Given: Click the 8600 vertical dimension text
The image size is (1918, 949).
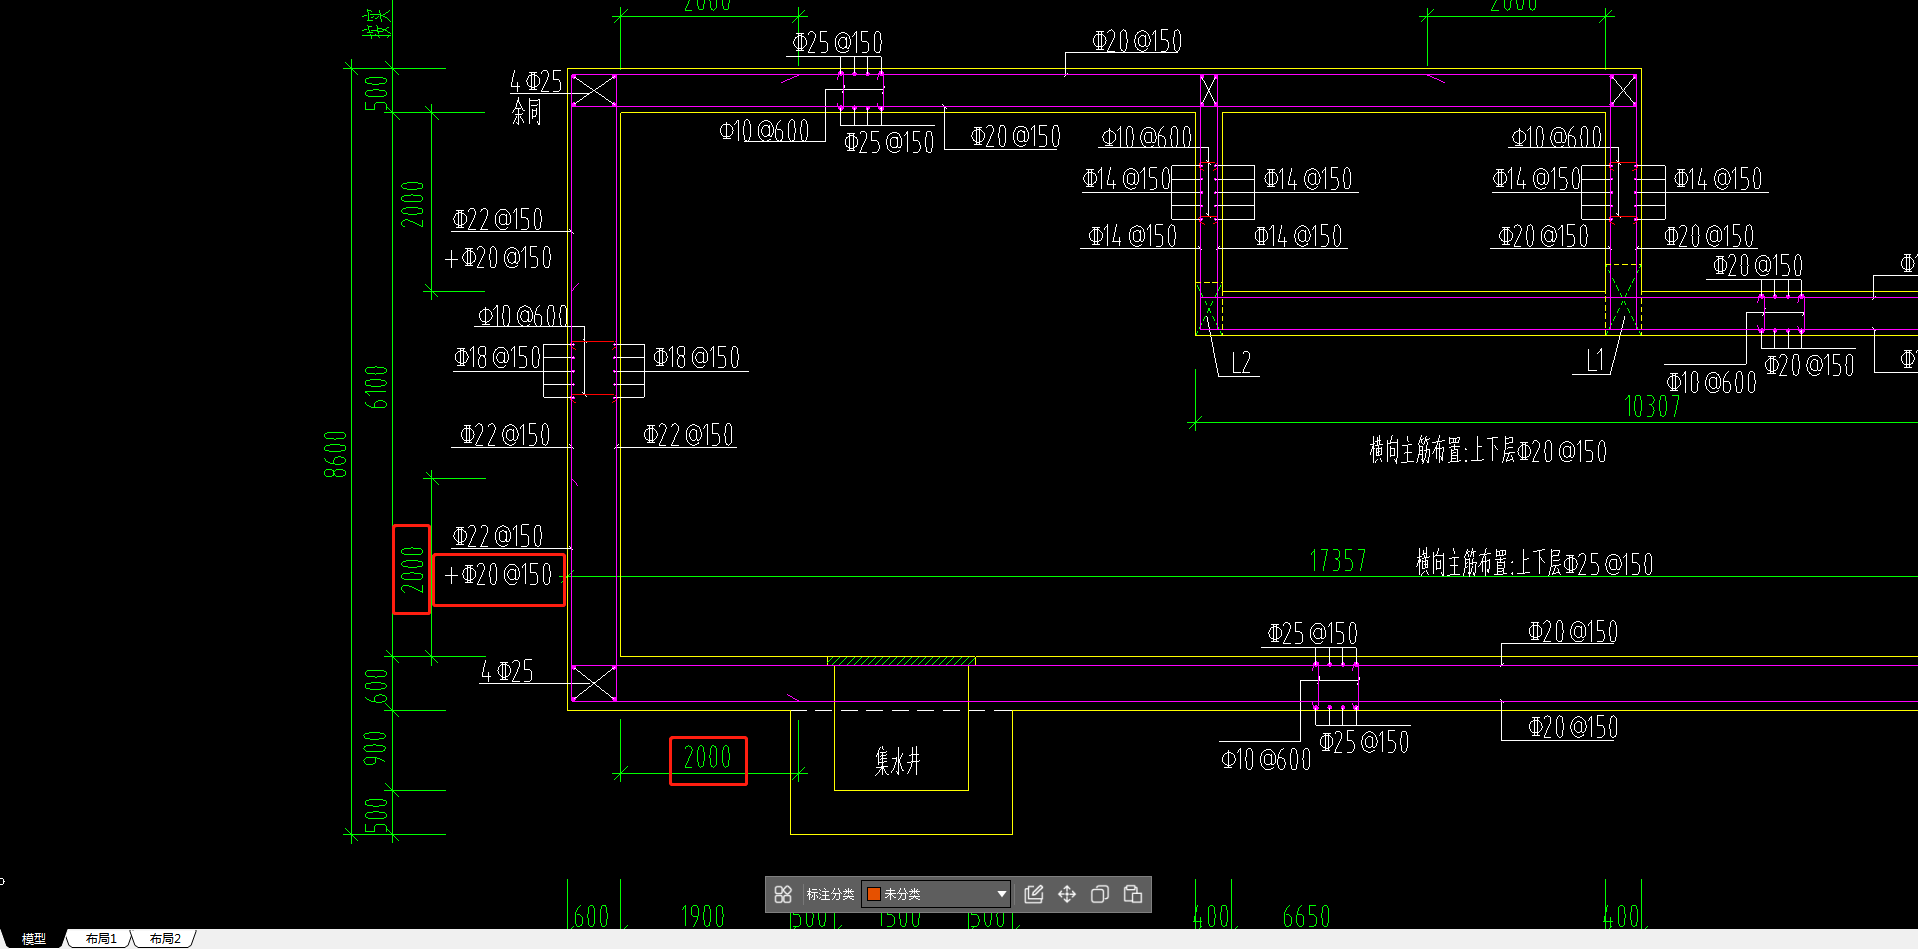Looking at the screenshot, I should [335, 454].
